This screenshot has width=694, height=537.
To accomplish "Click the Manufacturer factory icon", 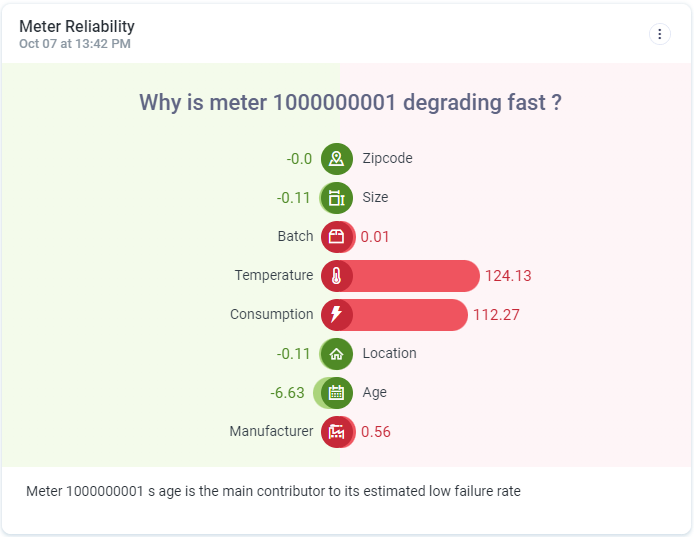I will pyautogui.click(x=337, y=432).
